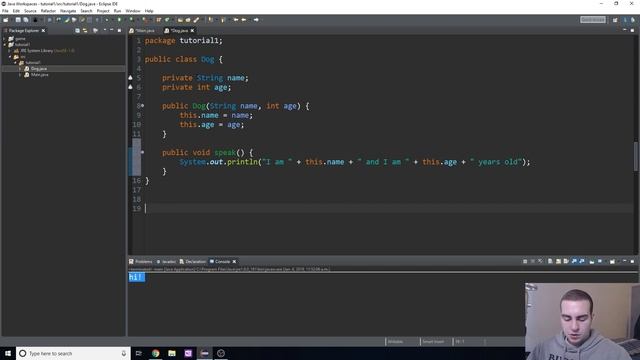The image size is (640, 360).
Task: Close the Console view tab
Action: tap(234, 262)
